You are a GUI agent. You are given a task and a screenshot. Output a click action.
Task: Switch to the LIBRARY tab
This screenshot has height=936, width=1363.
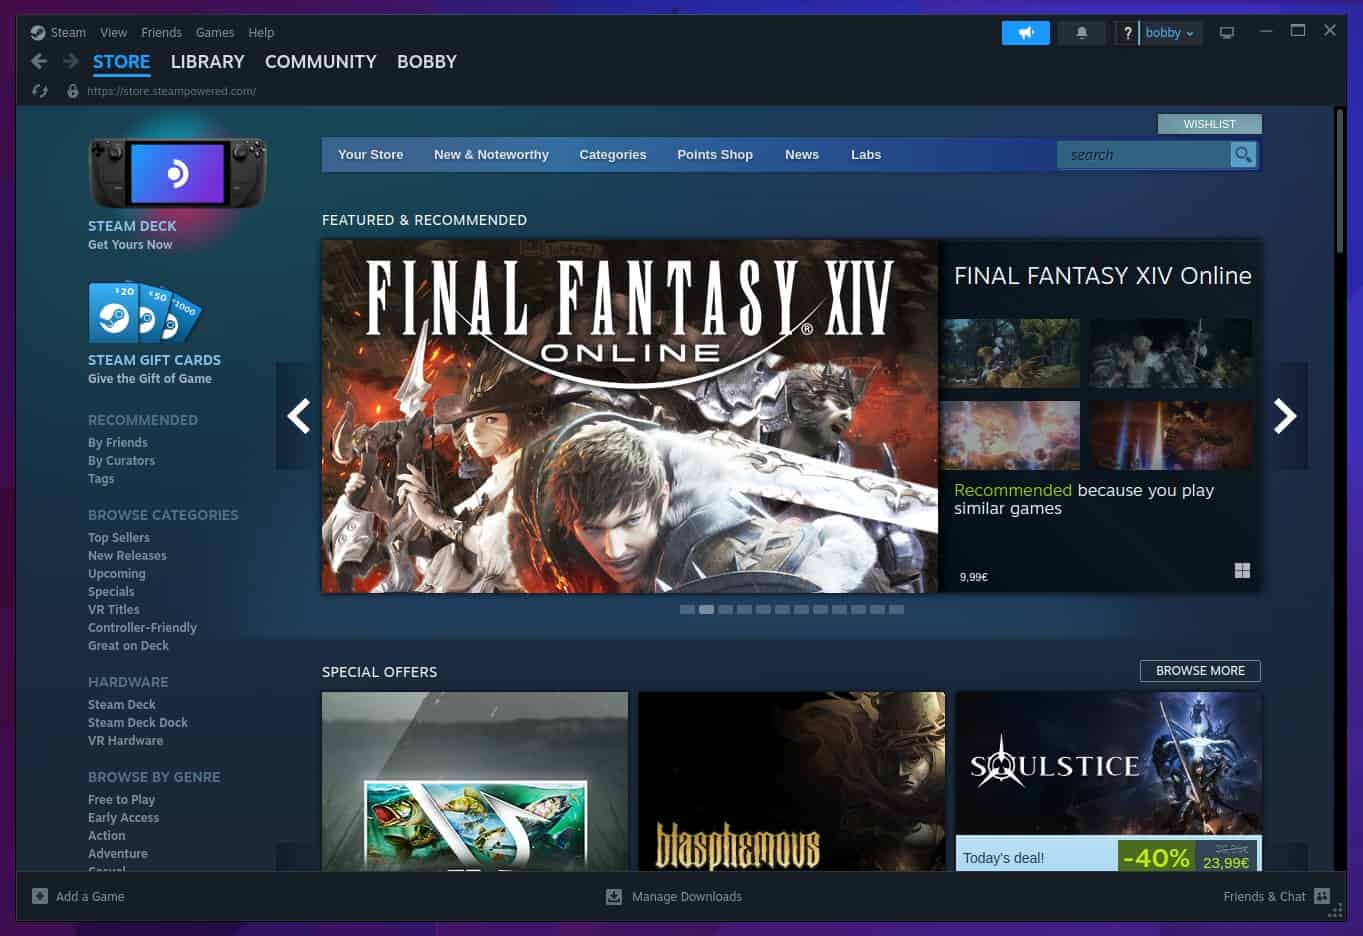207,61
